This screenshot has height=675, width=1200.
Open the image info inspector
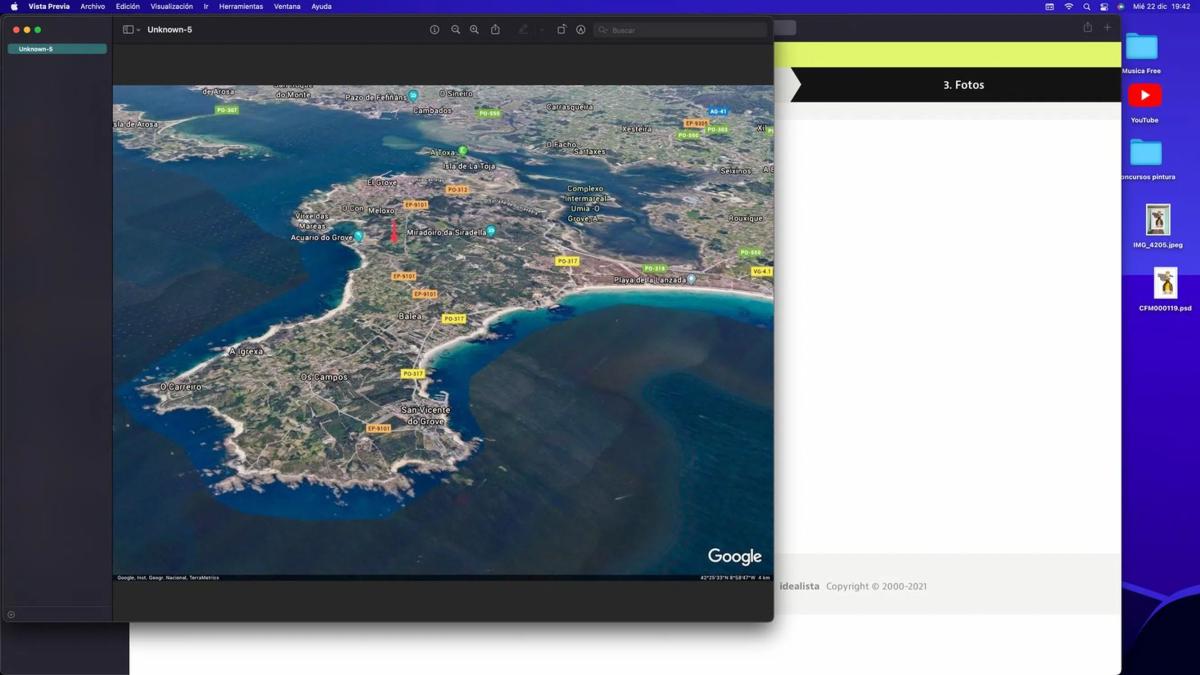coord(434,30)
